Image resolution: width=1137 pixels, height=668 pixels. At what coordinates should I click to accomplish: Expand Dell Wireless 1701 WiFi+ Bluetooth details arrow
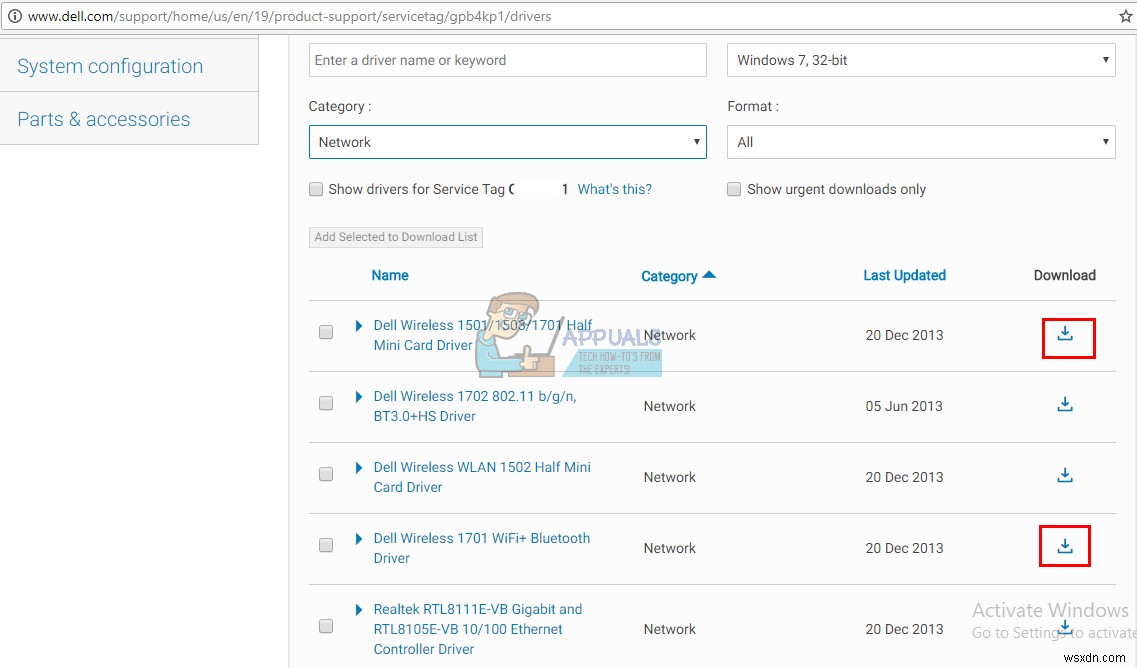pos(358,539)
